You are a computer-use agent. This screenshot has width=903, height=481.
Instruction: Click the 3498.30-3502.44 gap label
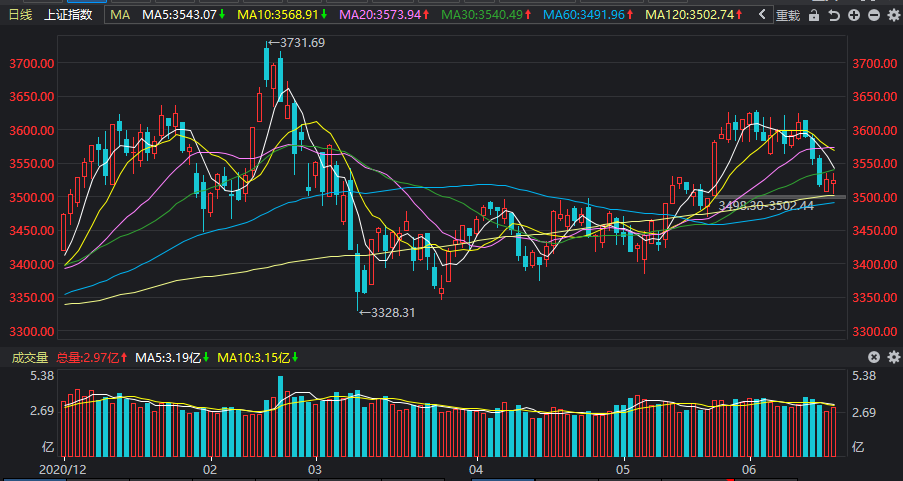tap(766, 206)
